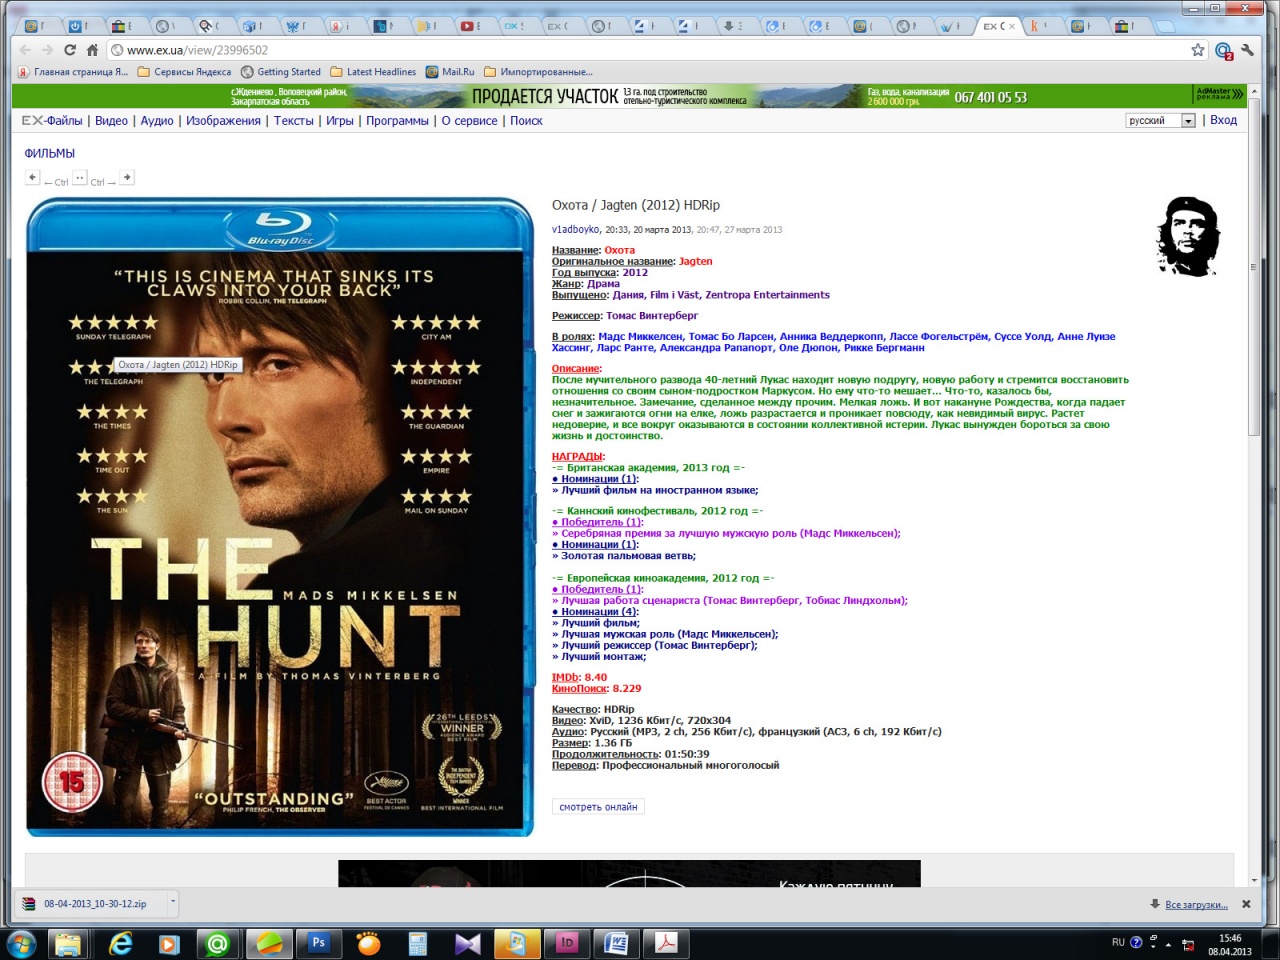
Task: Close the active EX browser tab
Action: pos(1012,26)
